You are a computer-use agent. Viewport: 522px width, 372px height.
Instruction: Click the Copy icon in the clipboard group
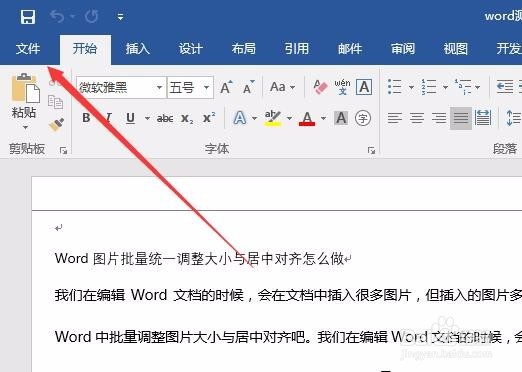click(x=55, y=102)
